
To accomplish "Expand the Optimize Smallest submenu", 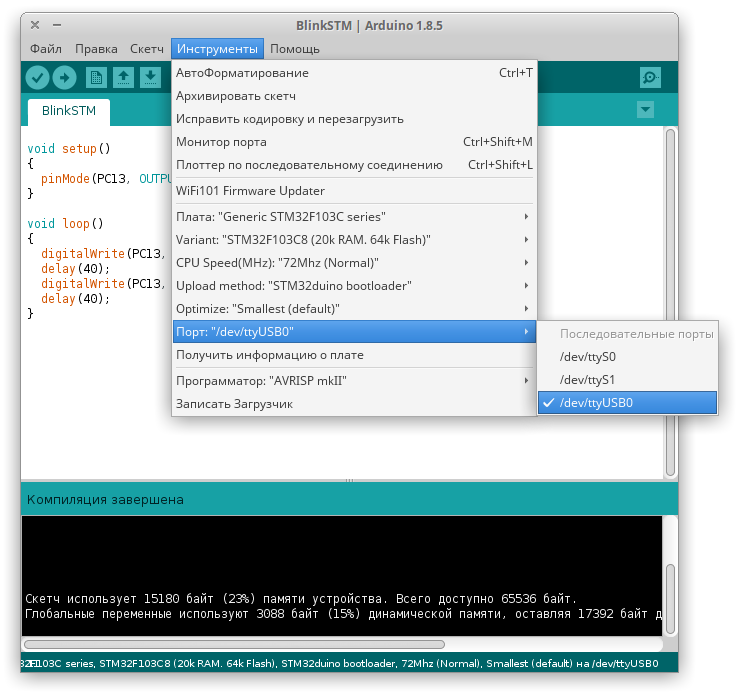I will [354, 309].
